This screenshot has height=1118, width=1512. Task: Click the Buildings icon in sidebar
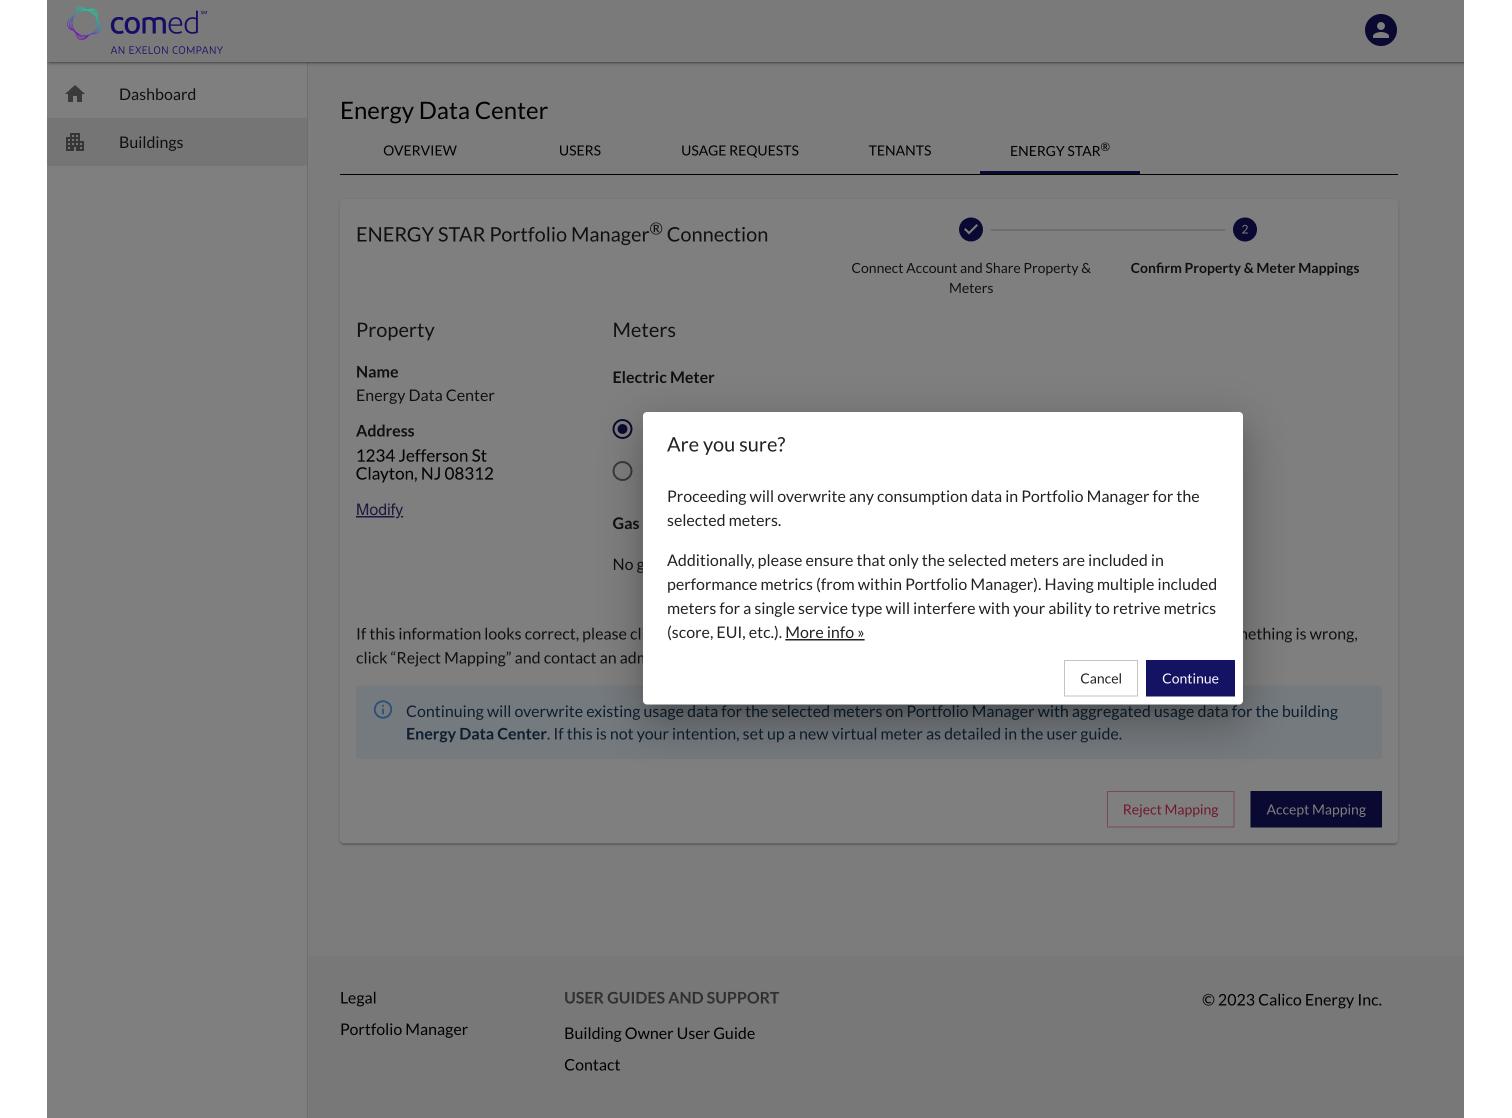[75, 142]
